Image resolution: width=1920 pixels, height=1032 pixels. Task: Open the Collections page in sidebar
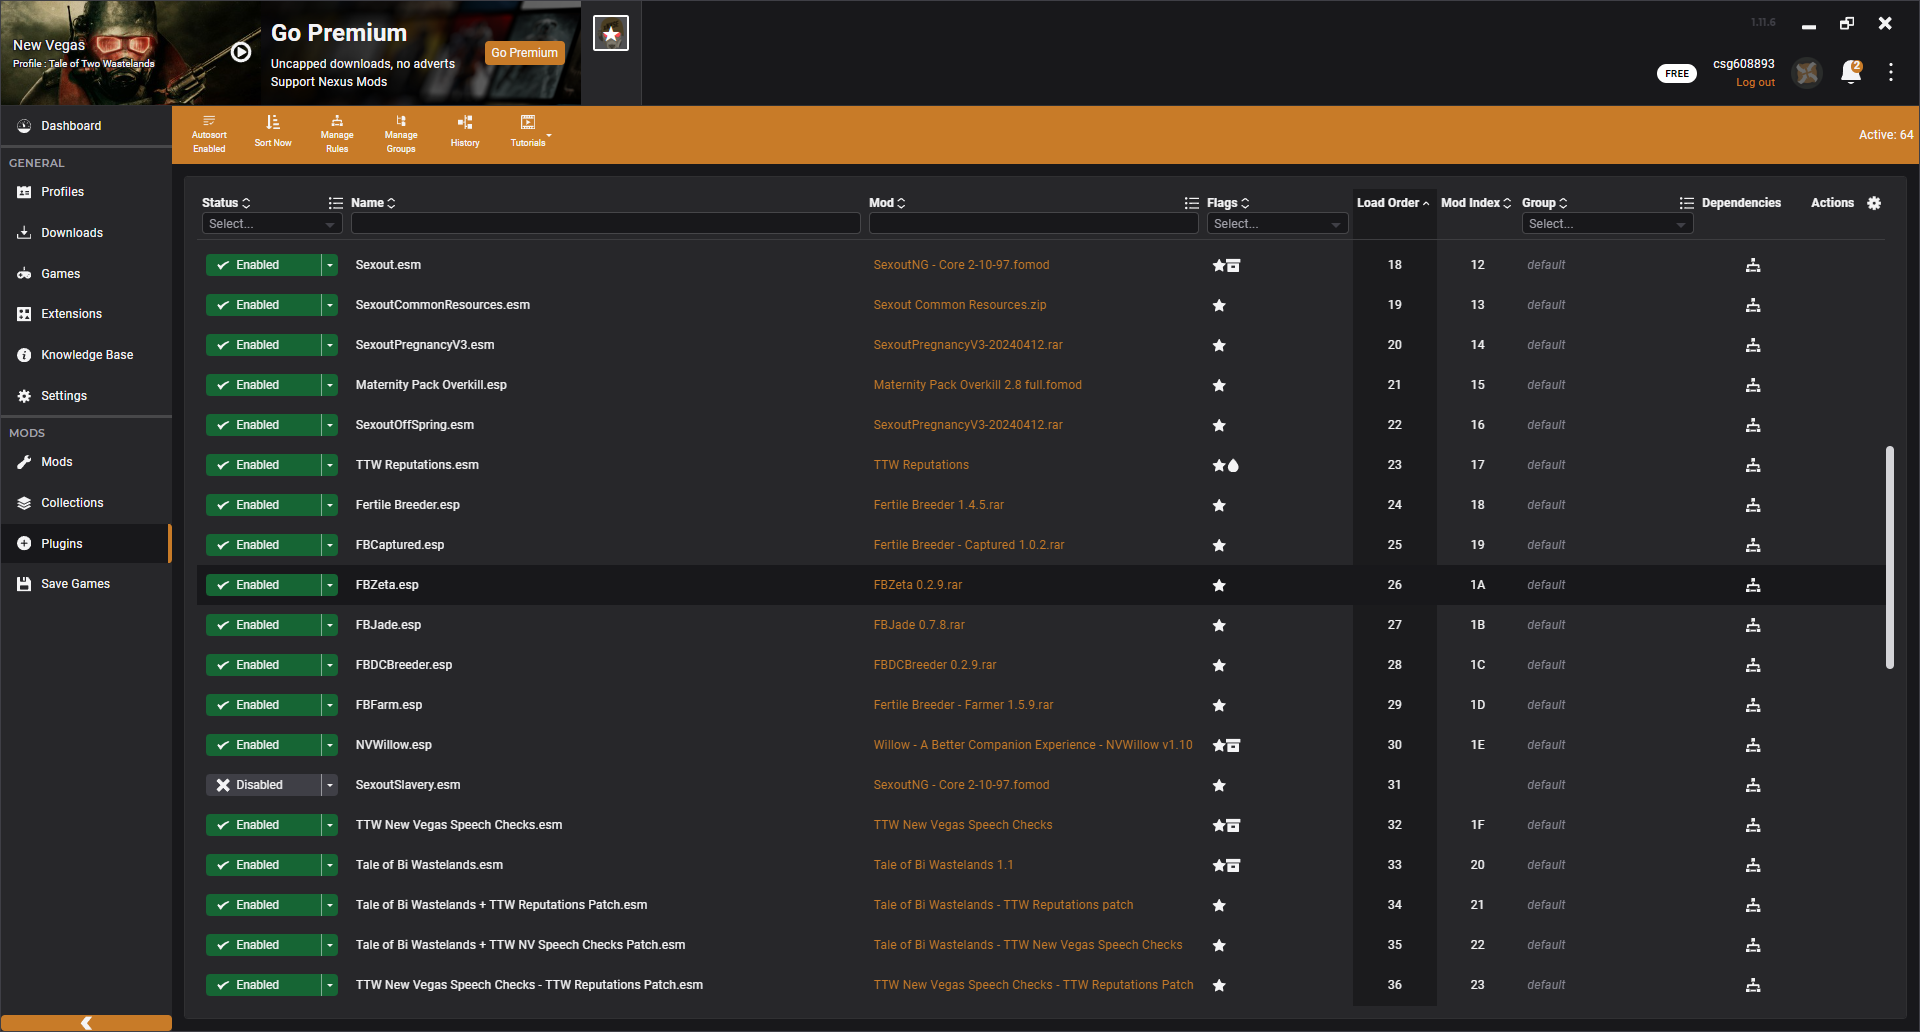pyautogui.click(x=86, y=503)
